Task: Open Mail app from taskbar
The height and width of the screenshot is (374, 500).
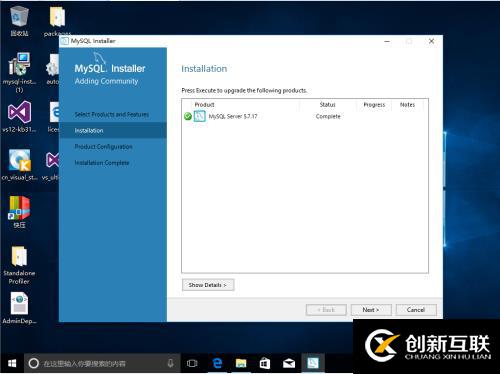Action: pos(289,363)
